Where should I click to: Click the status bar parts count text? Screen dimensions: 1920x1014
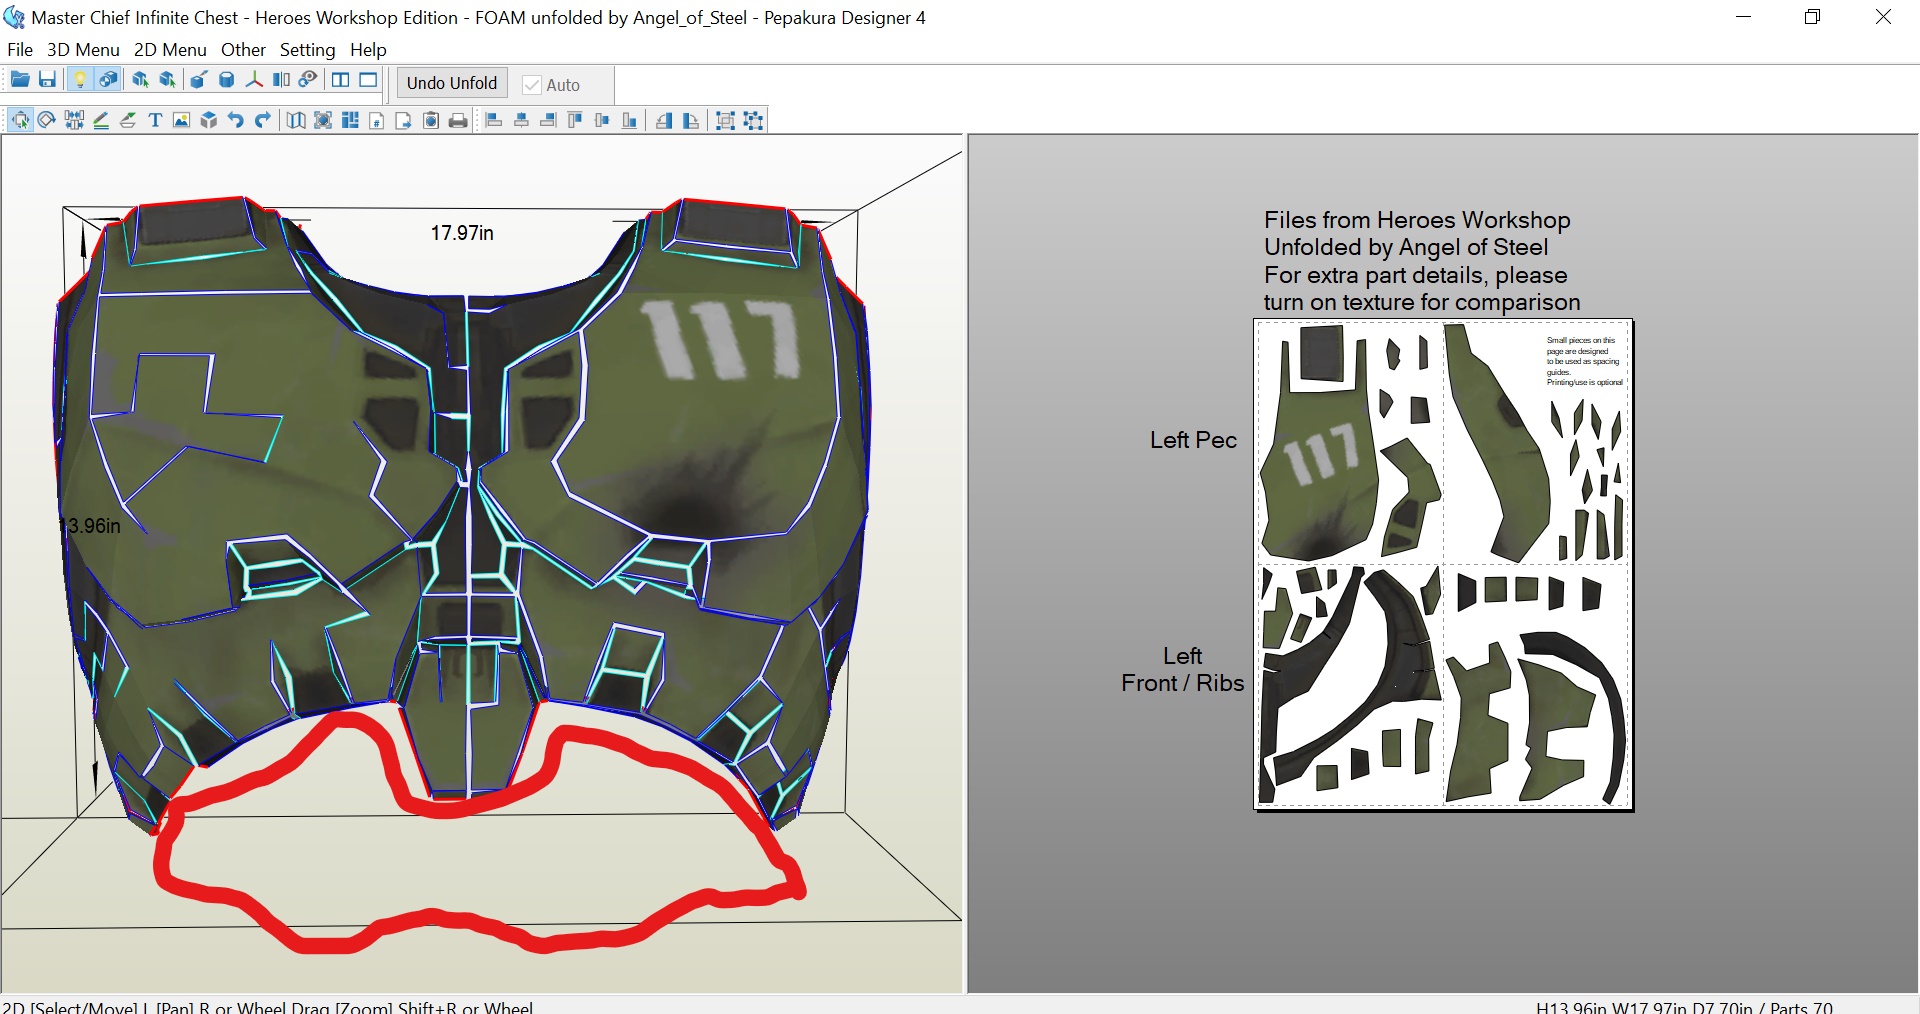point(1801,1007)
